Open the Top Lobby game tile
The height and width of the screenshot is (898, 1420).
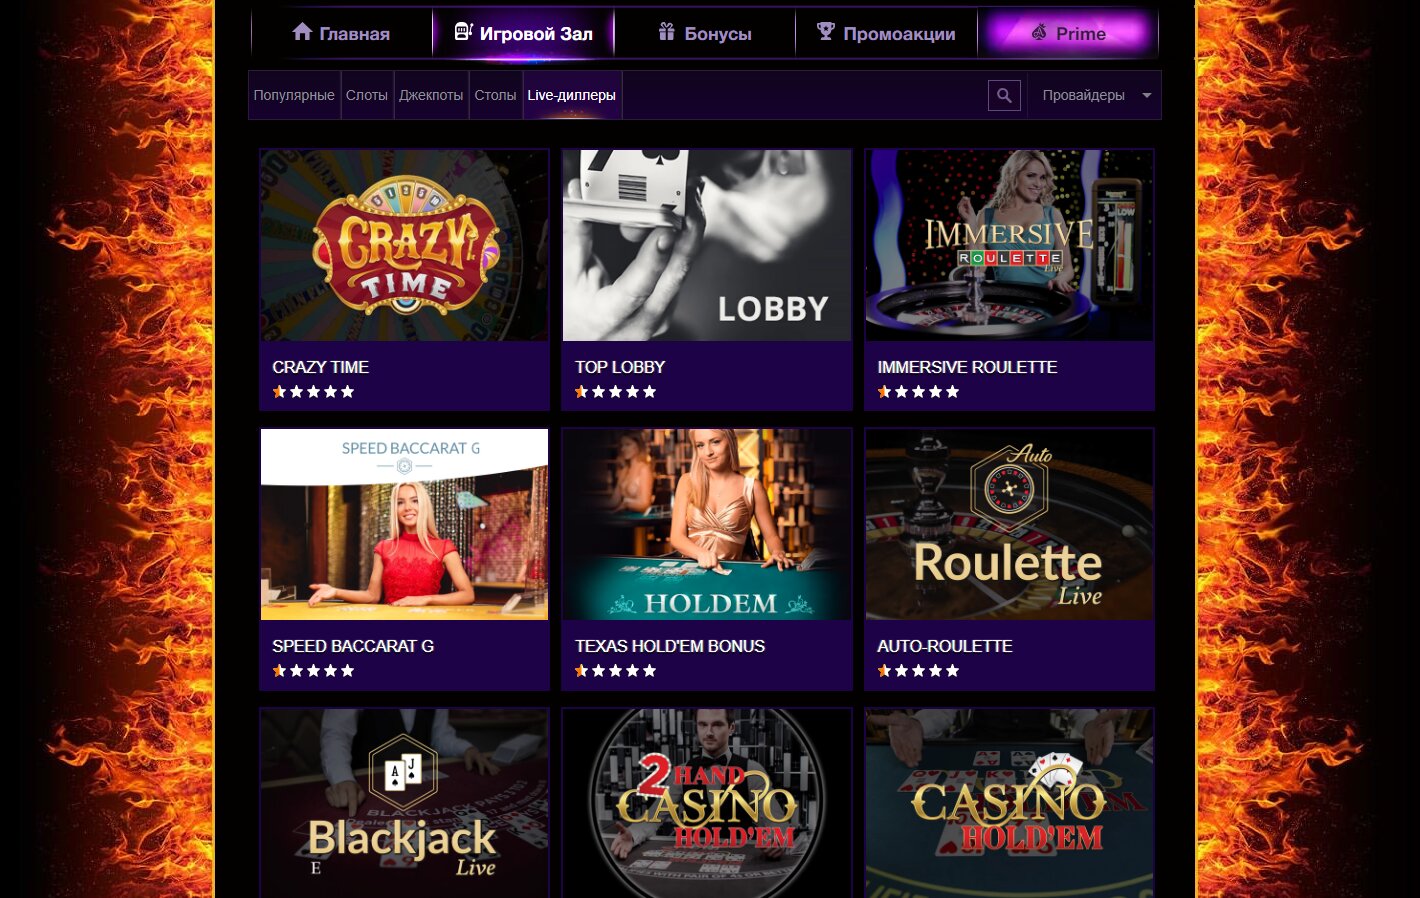[706, 246]
